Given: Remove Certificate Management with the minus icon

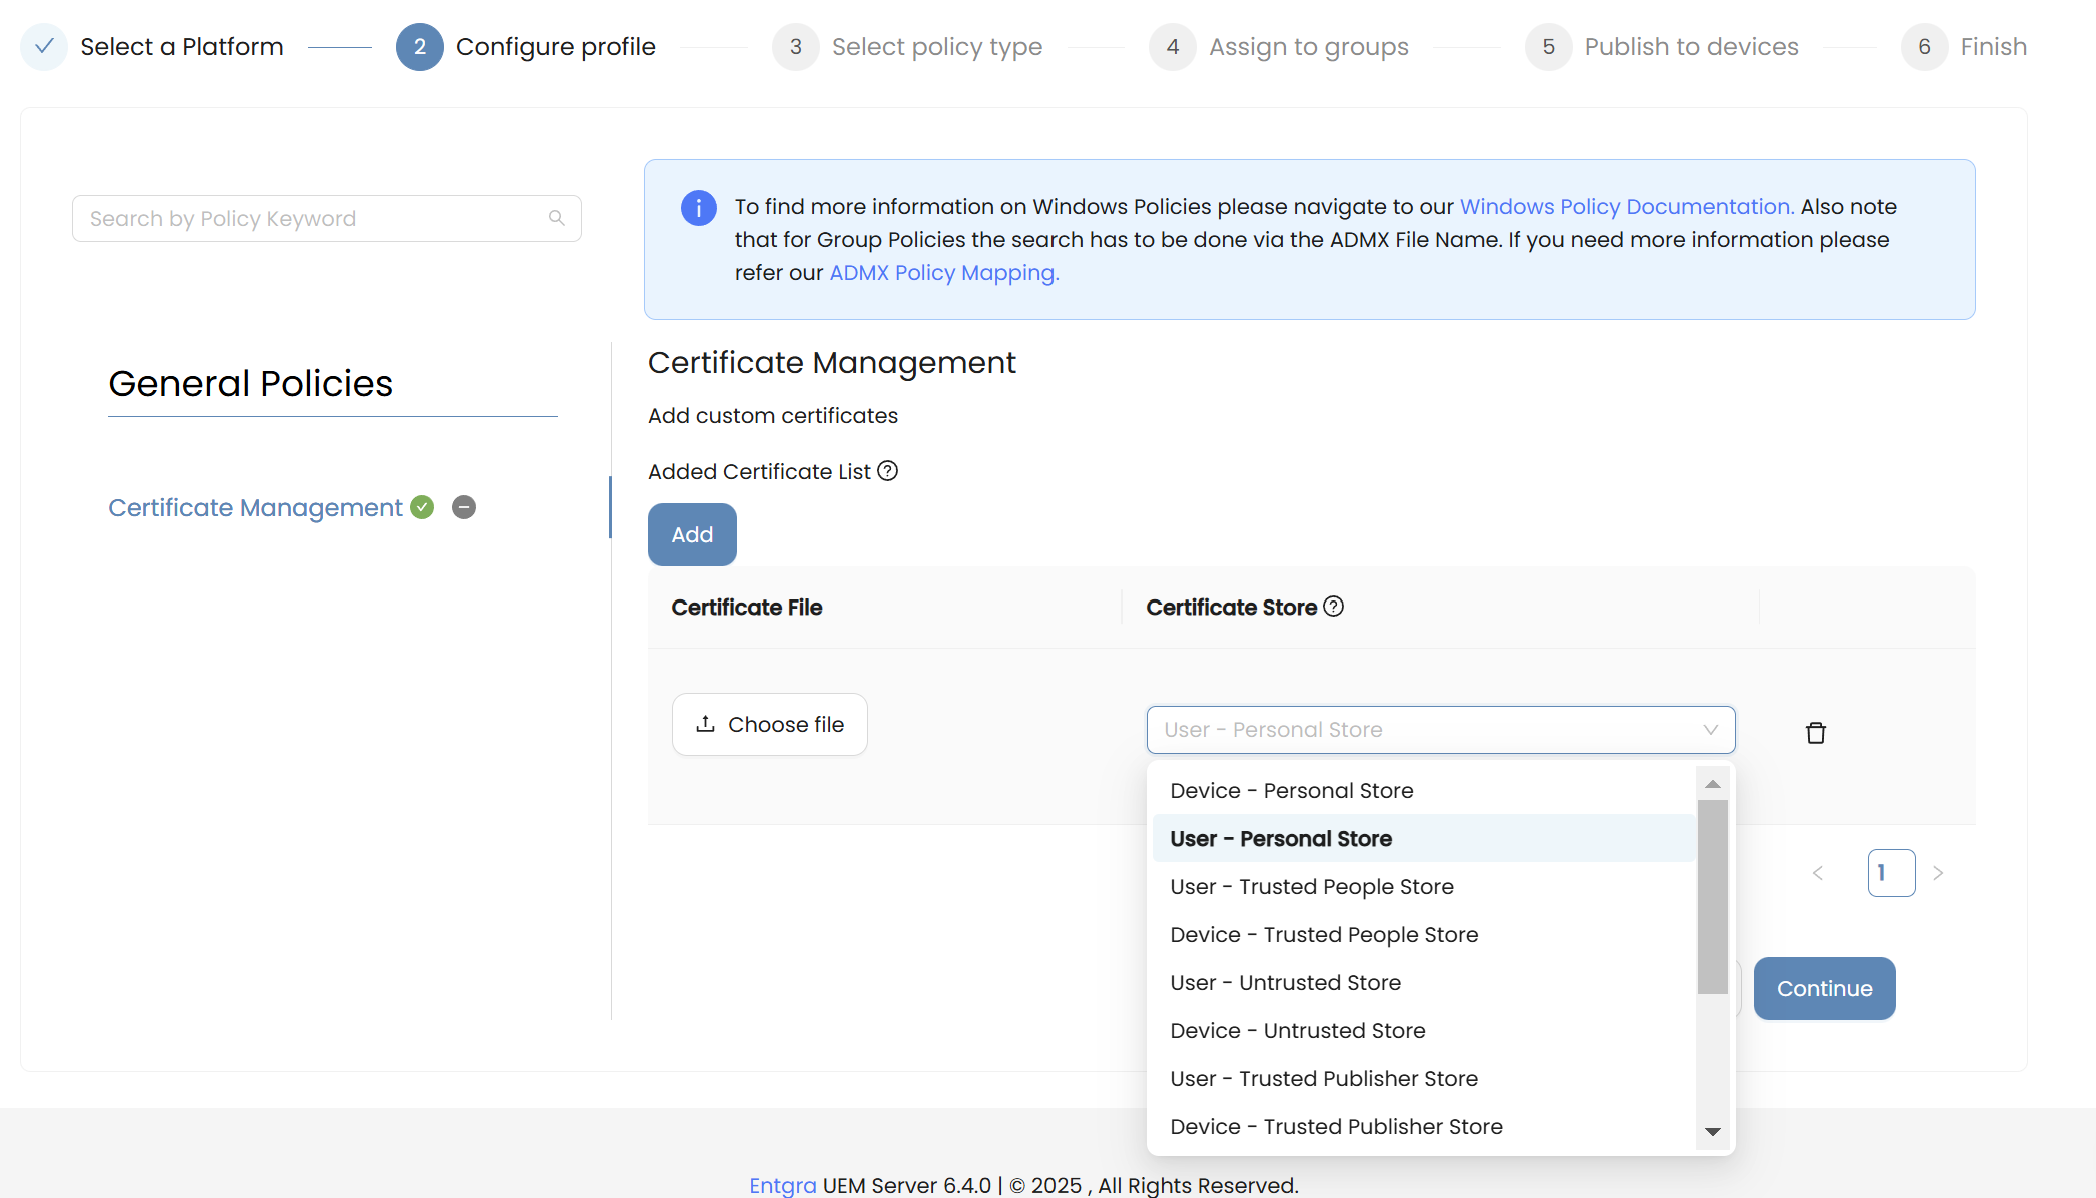Looking at the screenshot, I should 464,507.
